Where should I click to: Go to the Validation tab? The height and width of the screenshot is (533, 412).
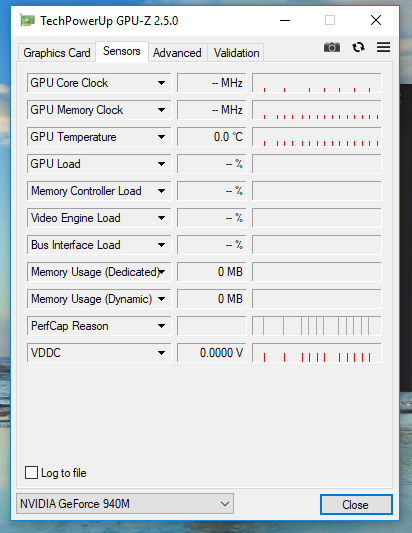pyautogui.click(x=236, y=53)
